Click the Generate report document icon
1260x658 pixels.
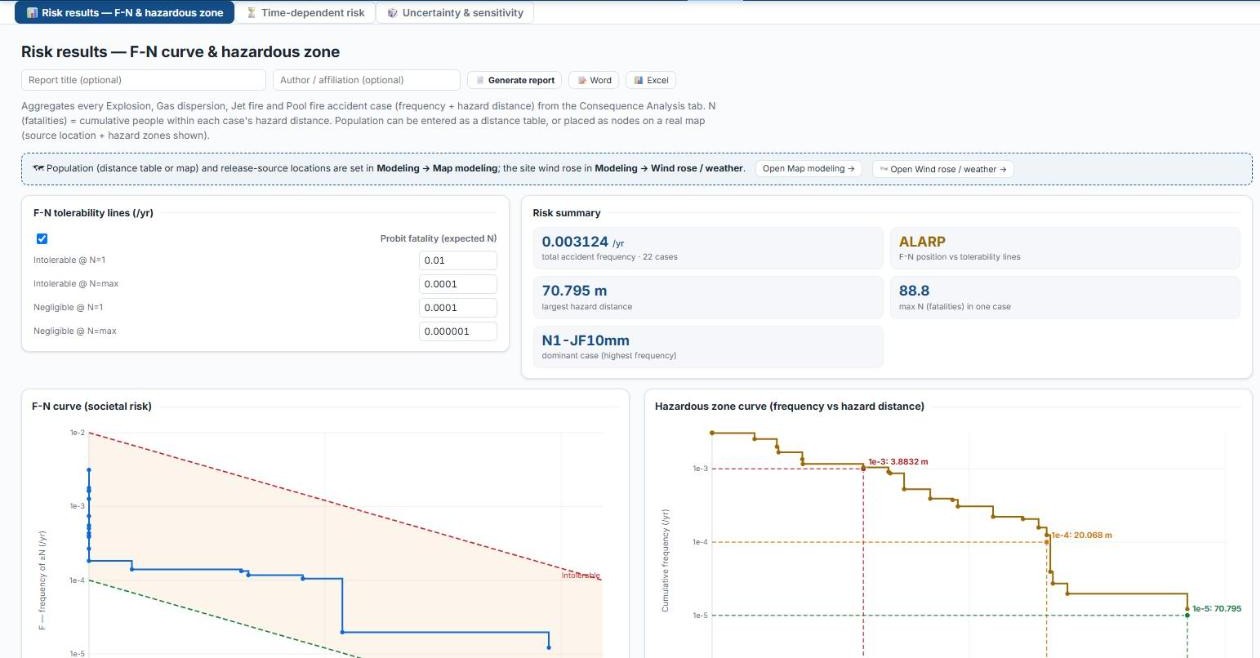click(x=480, y=80)
